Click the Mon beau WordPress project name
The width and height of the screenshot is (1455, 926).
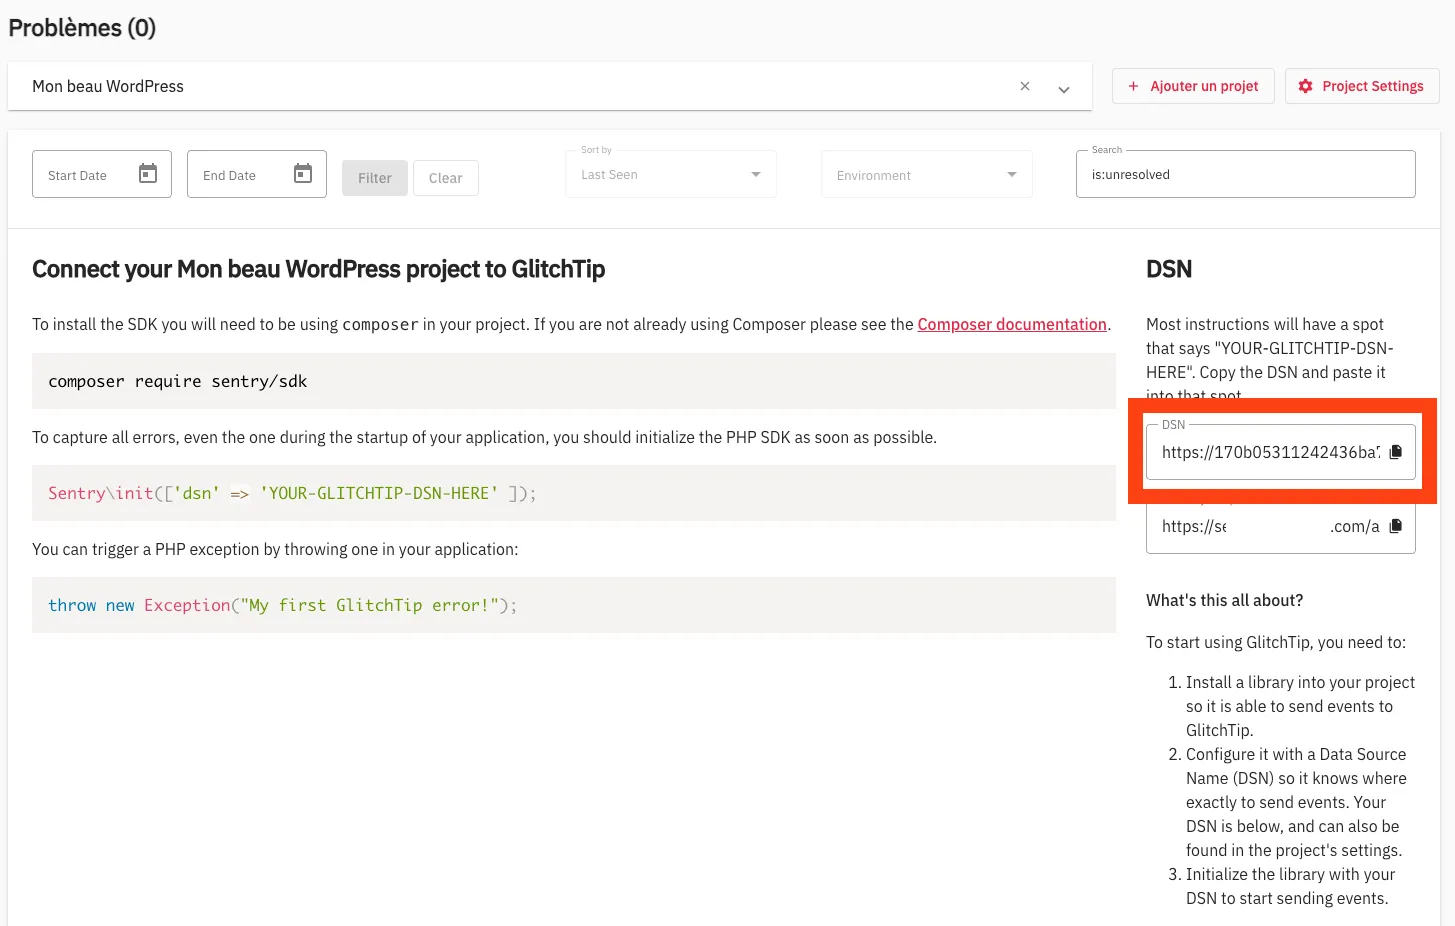pyautogui.click(x=108, y=86)
